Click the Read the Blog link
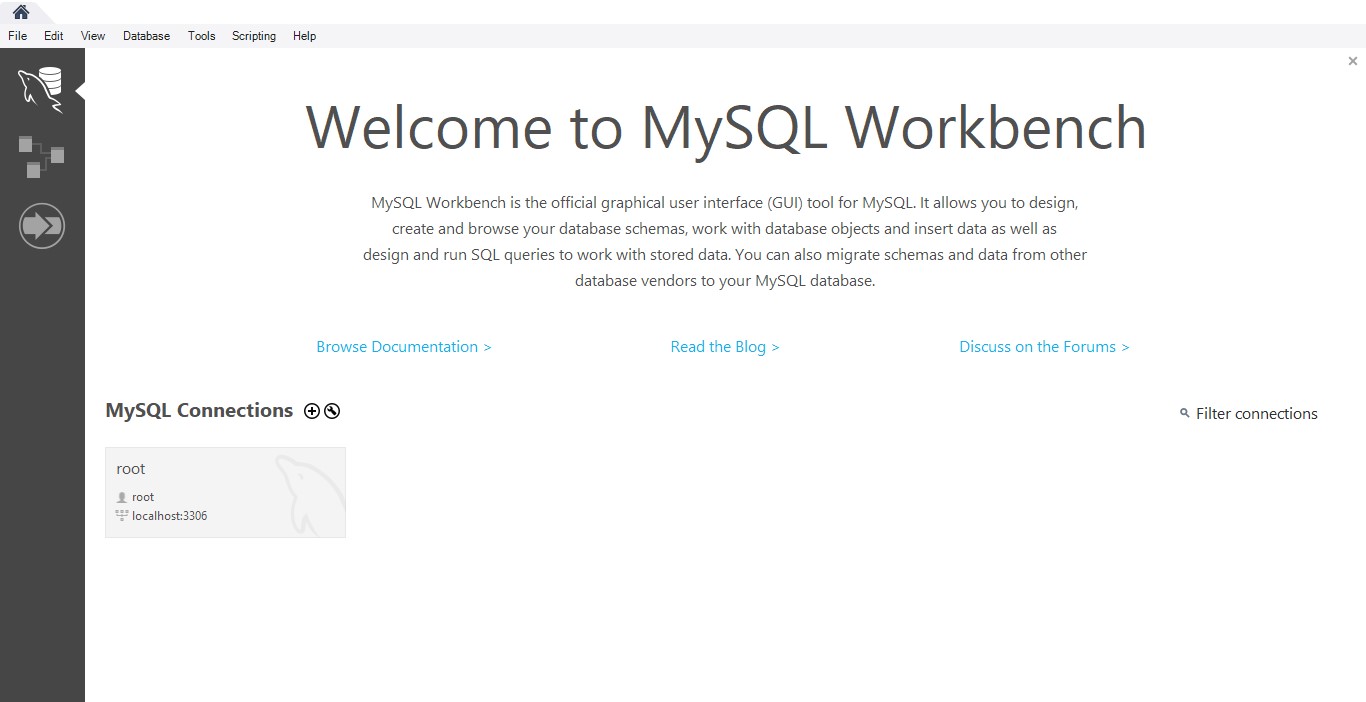This screenshot has height=702, width=1366. click(x=725, y=347)
